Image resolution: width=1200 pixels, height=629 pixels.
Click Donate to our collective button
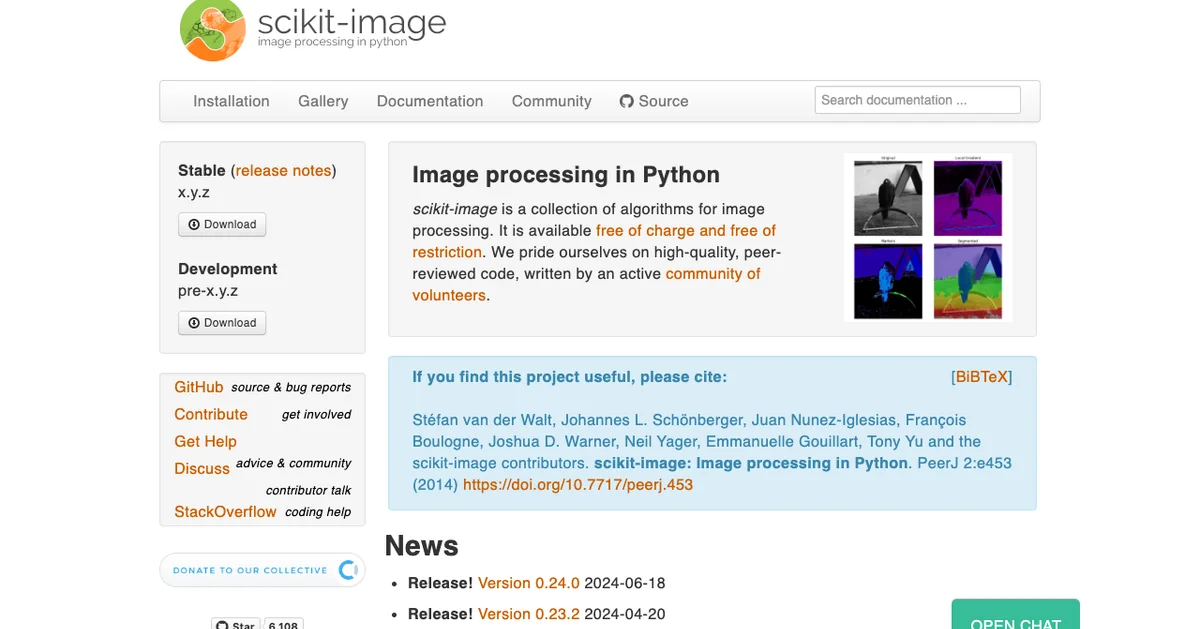[x=262, y=570]
